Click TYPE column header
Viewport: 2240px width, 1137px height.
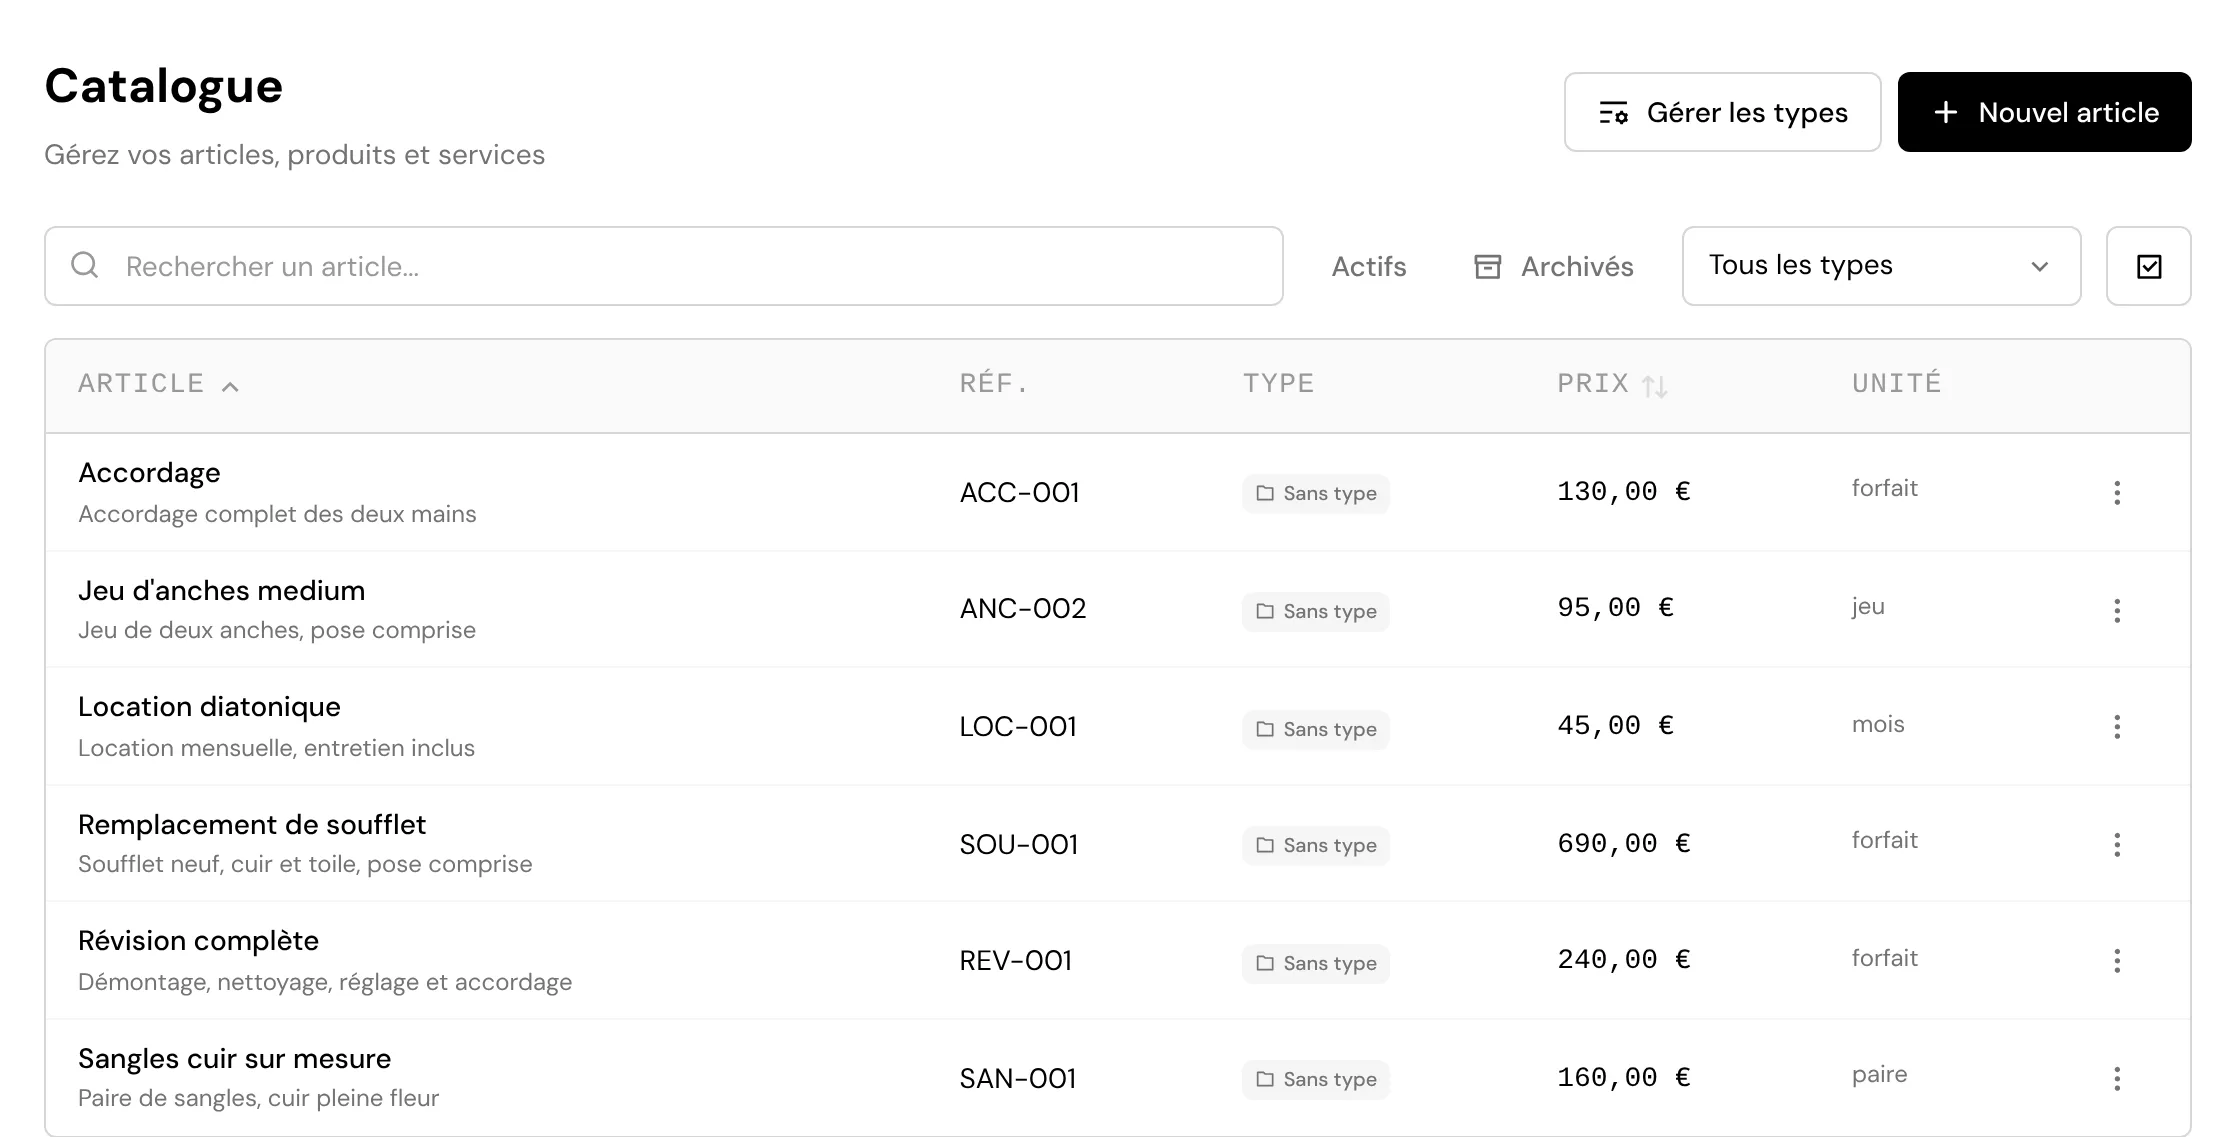pyautogui.click(x=1278, y=383)
